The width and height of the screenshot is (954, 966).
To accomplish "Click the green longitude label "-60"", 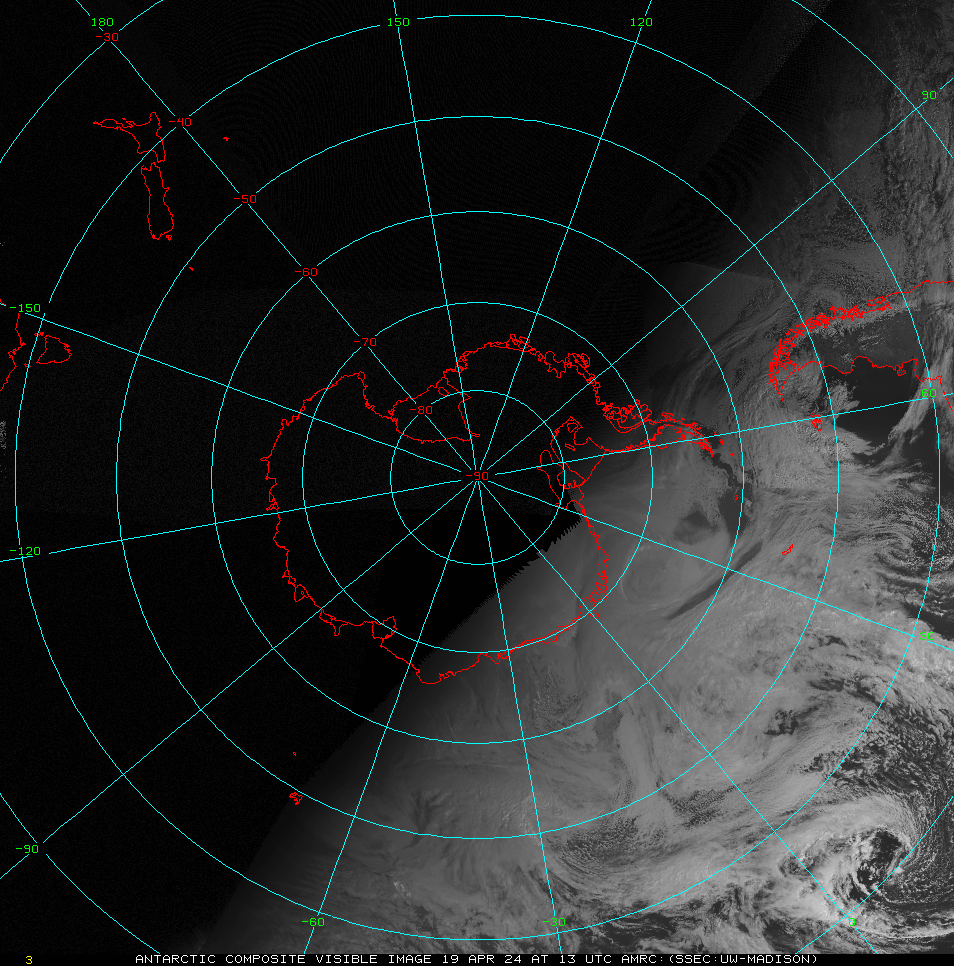I will tap(313, 922).
